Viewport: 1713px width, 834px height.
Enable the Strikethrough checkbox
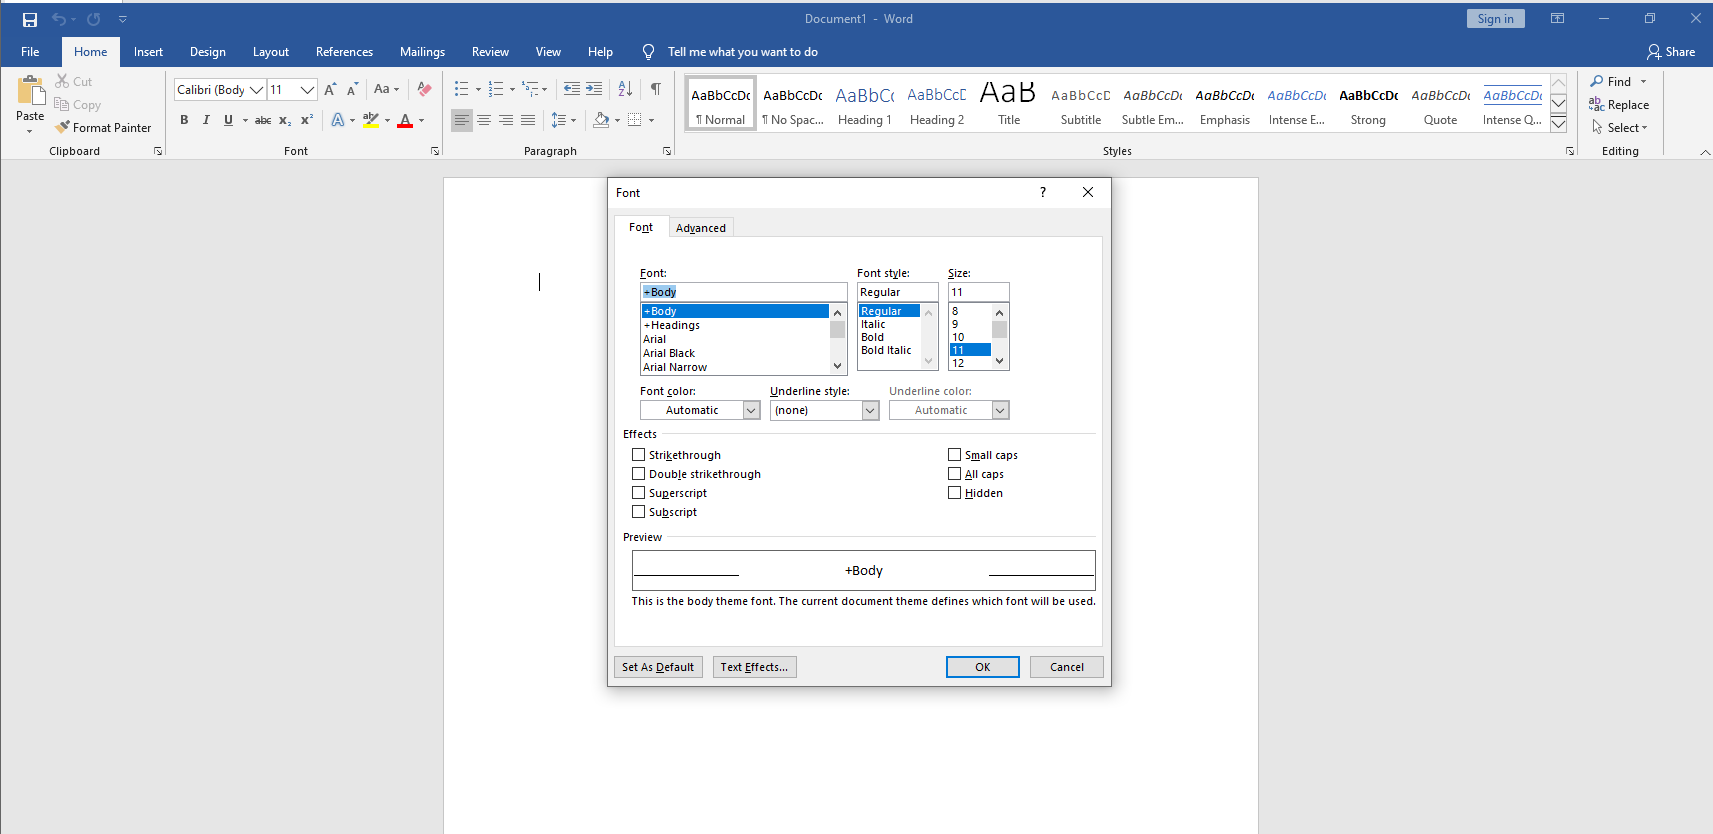(639, 455)
